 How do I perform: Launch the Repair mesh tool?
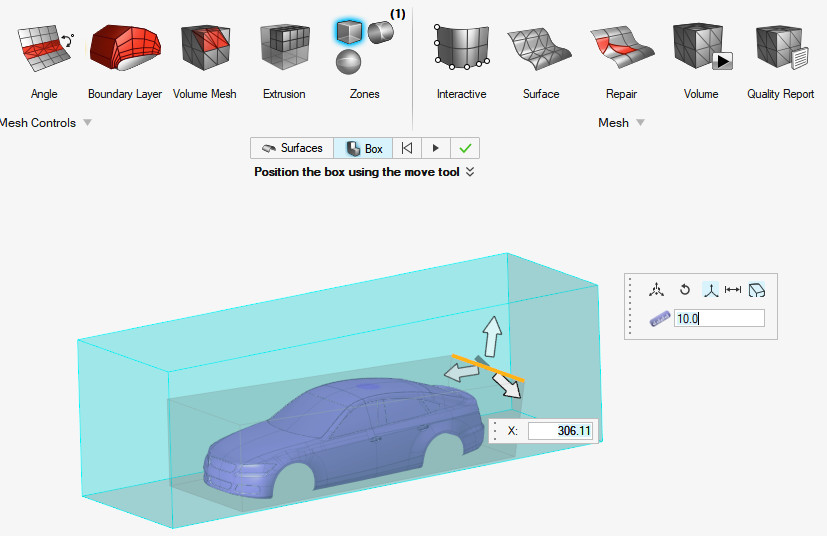coord(621,50)
